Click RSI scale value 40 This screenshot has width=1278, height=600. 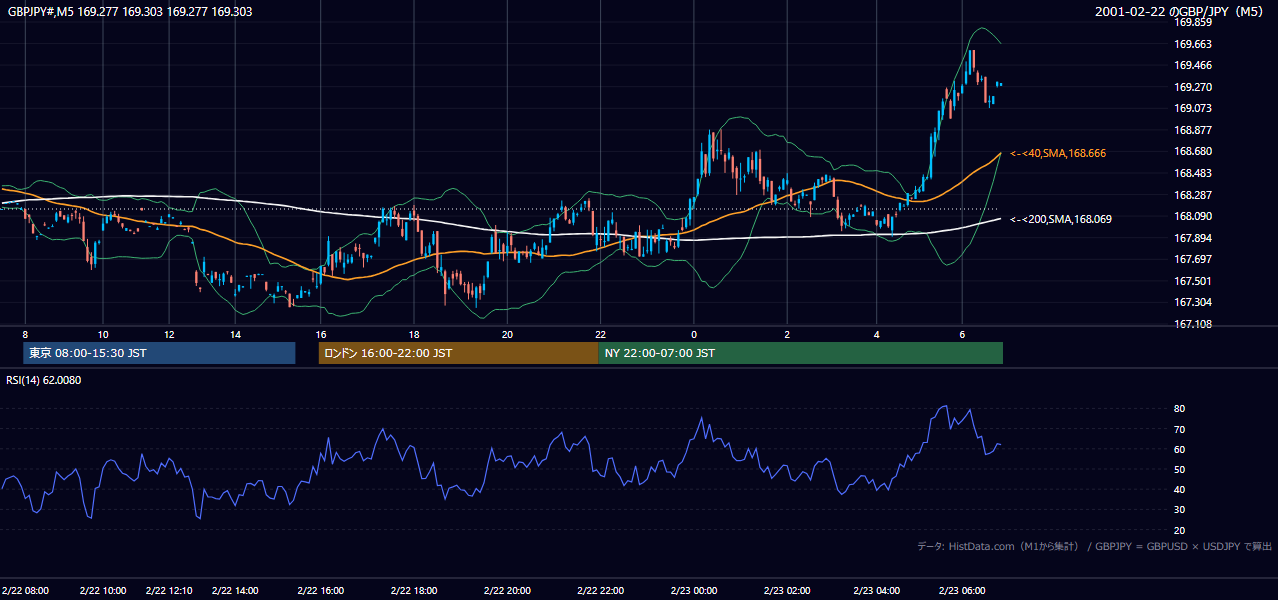(1180, 489)
